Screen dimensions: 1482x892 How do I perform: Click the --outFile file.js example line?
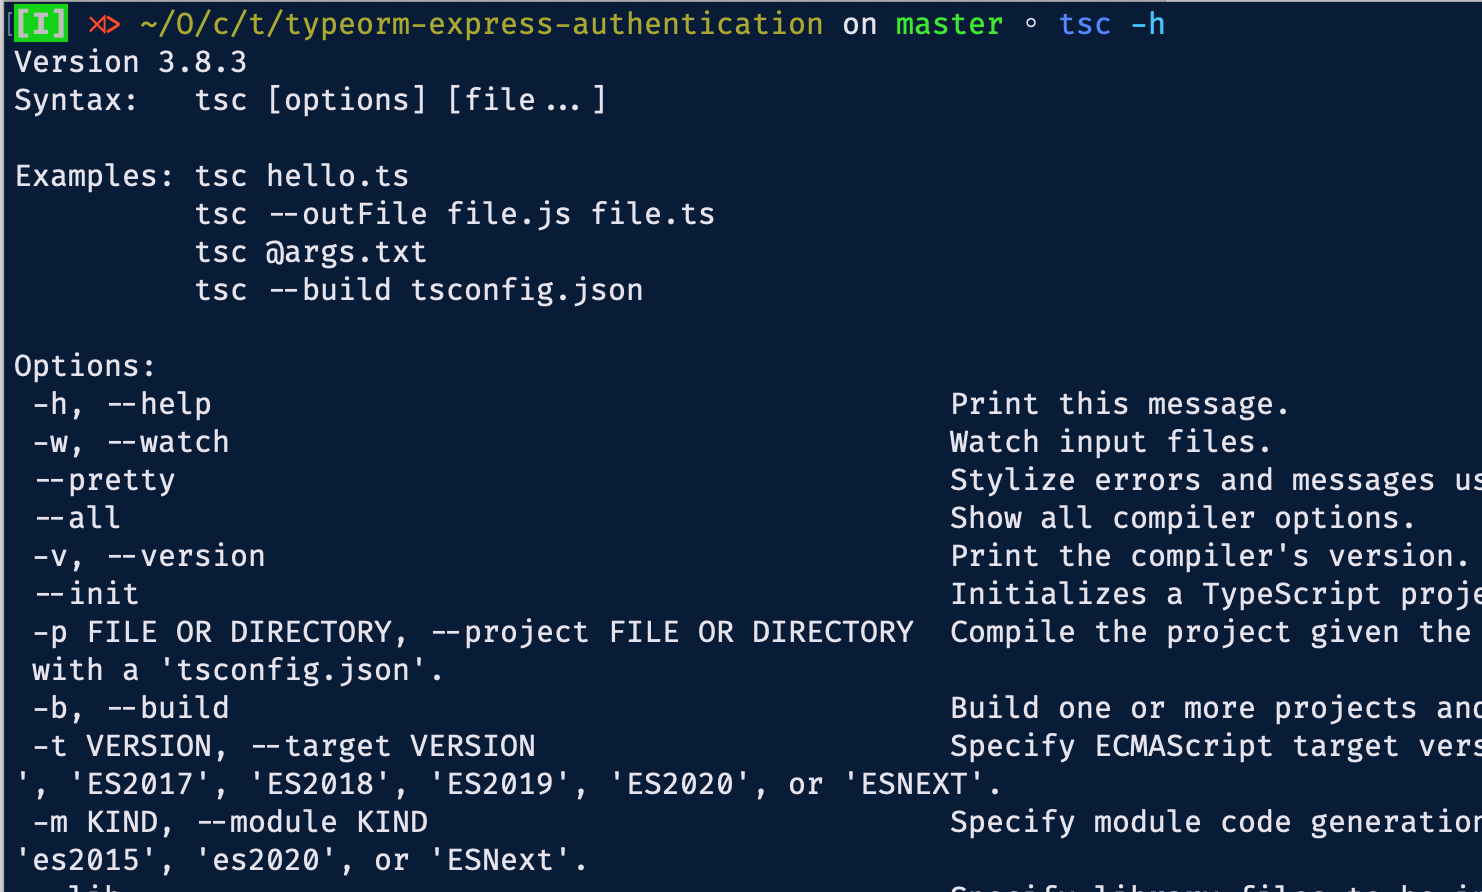tap(455, 214)
